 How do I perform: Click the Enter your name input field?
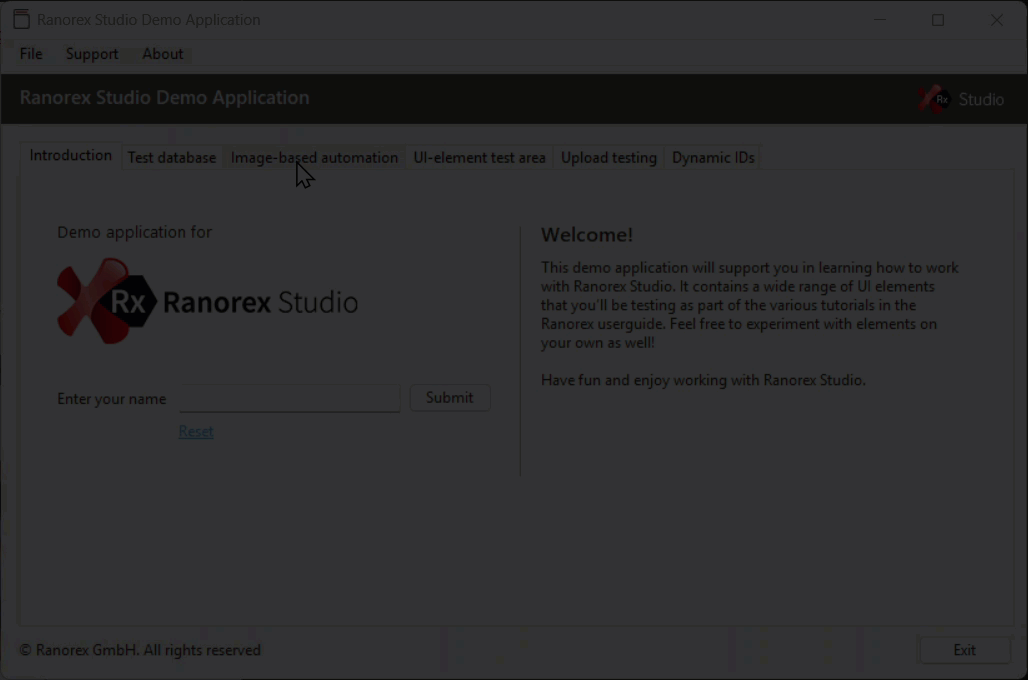click(290, 398)
